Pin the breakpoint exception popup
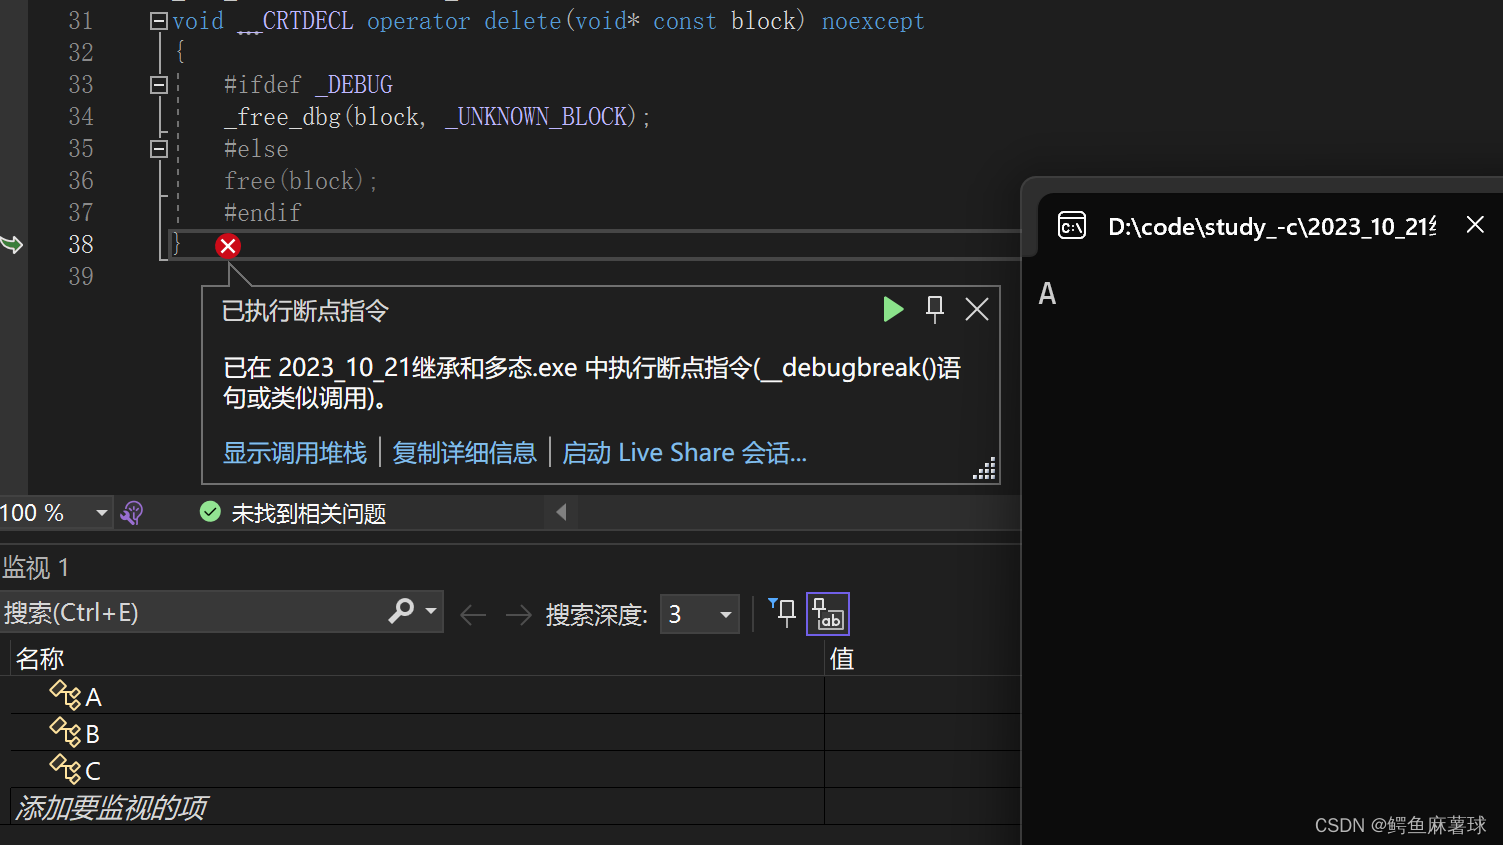Screen dimensions: 1503x845 coord(935,309)
